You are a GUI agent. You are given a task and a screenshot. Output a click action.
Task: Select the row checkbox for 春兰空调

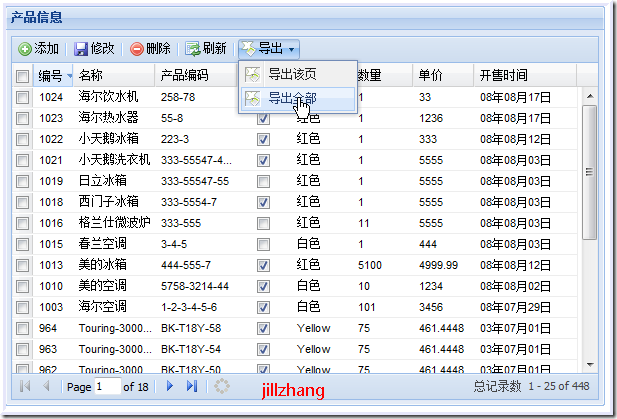click(23, 244)
